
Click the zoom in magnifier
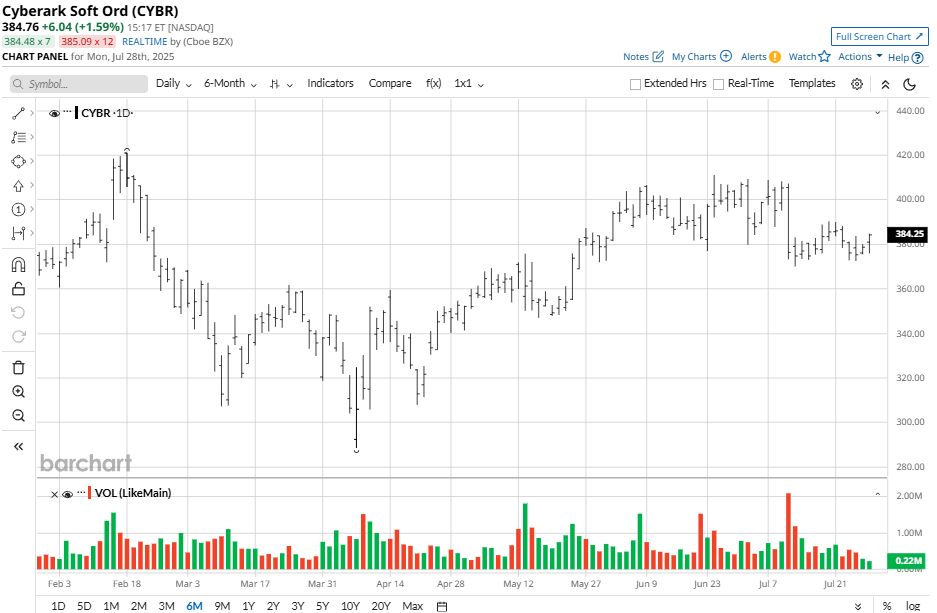(18, 391)
